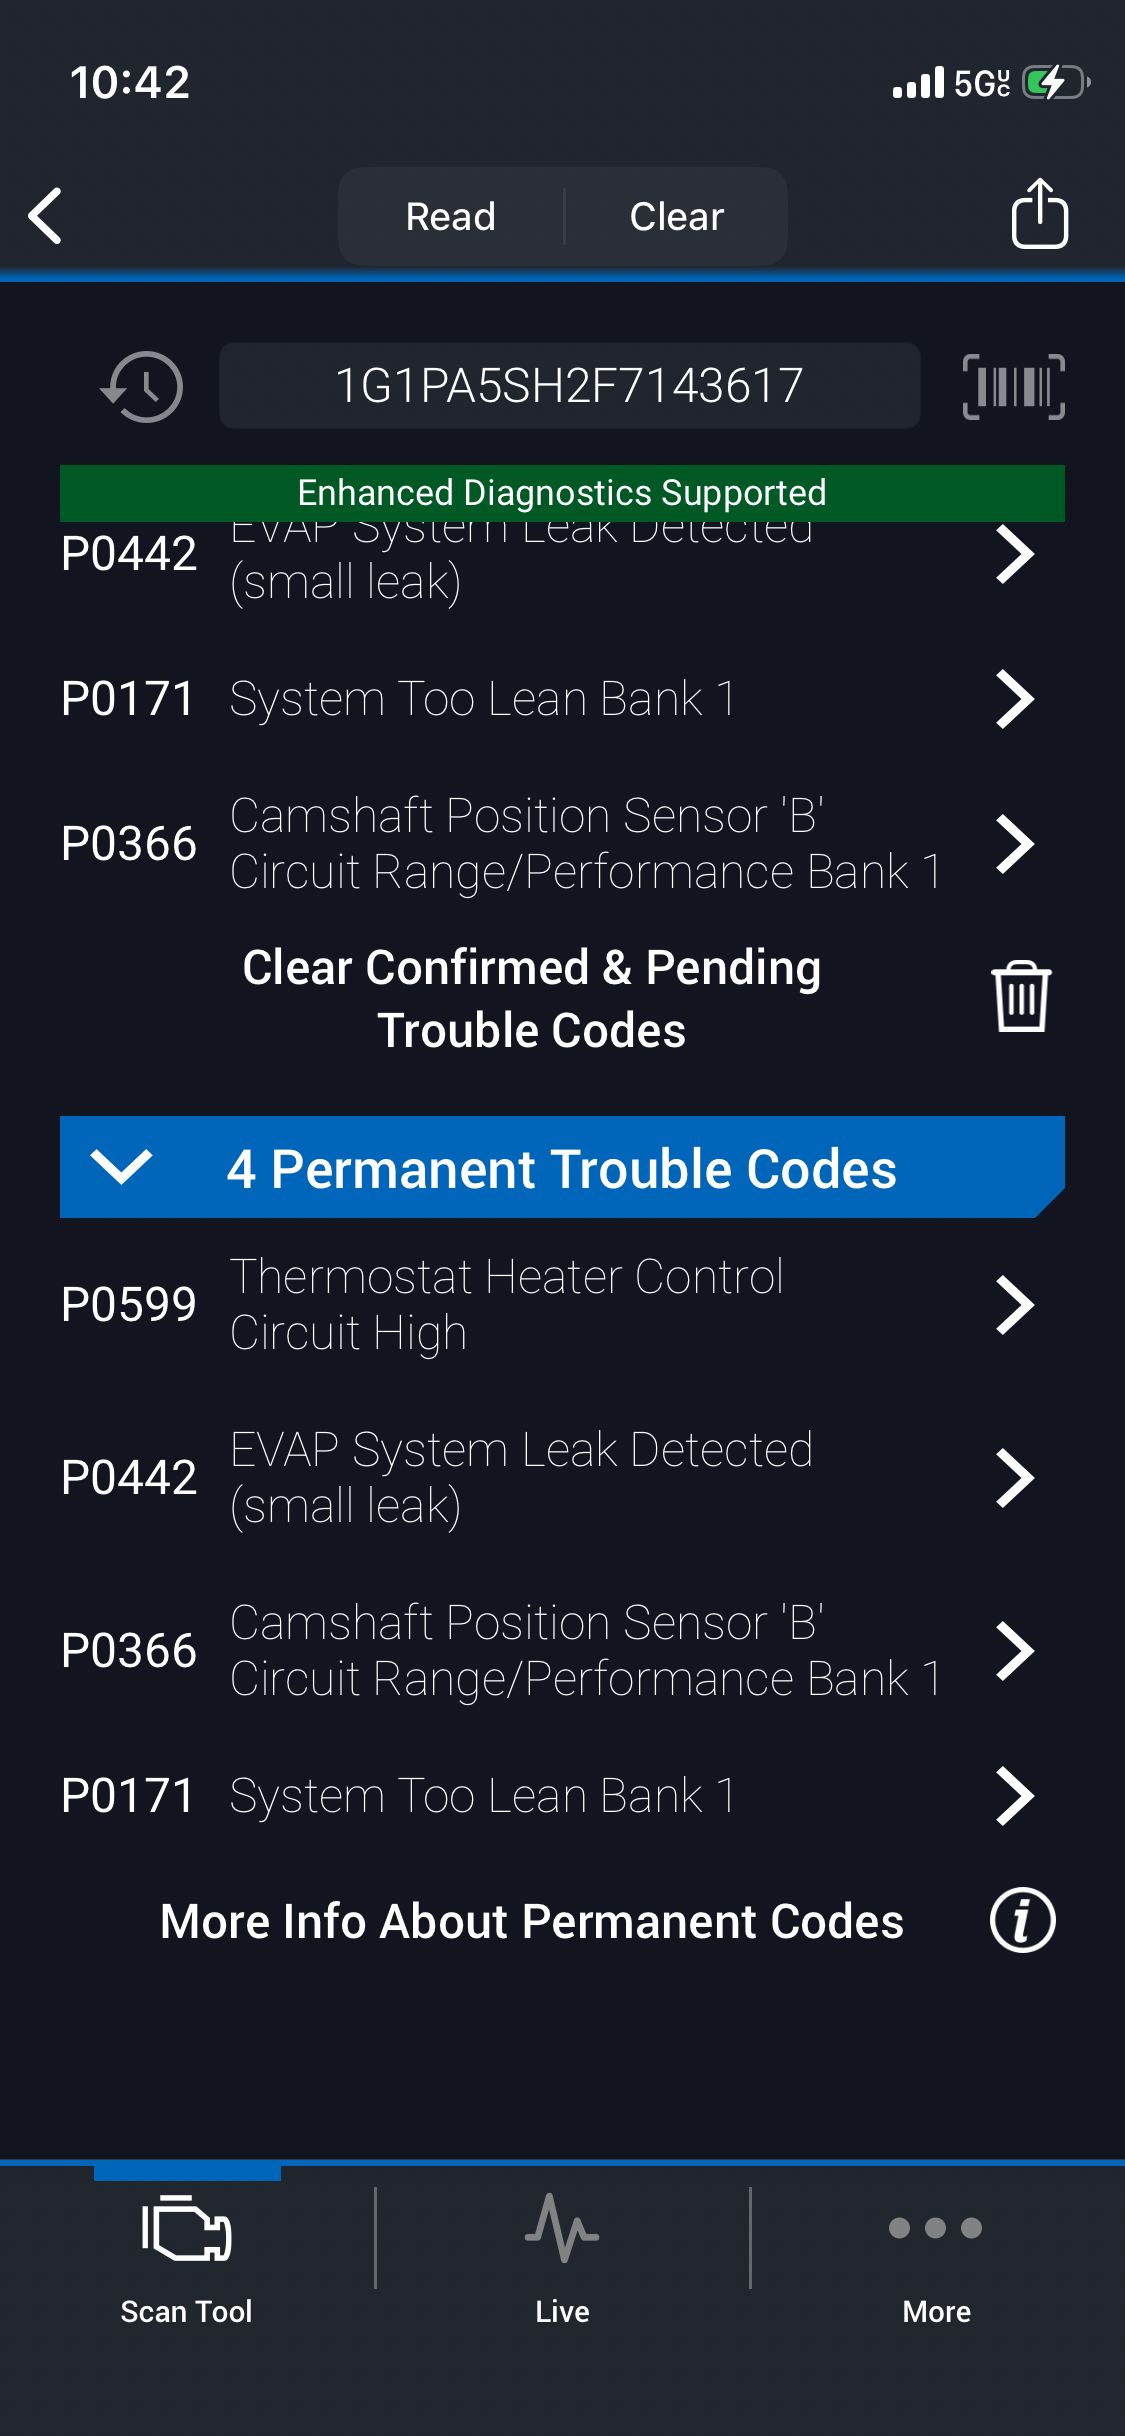Open the share icon
This screenshot has width=1125, height=2436.
(x=1039, y=214)
